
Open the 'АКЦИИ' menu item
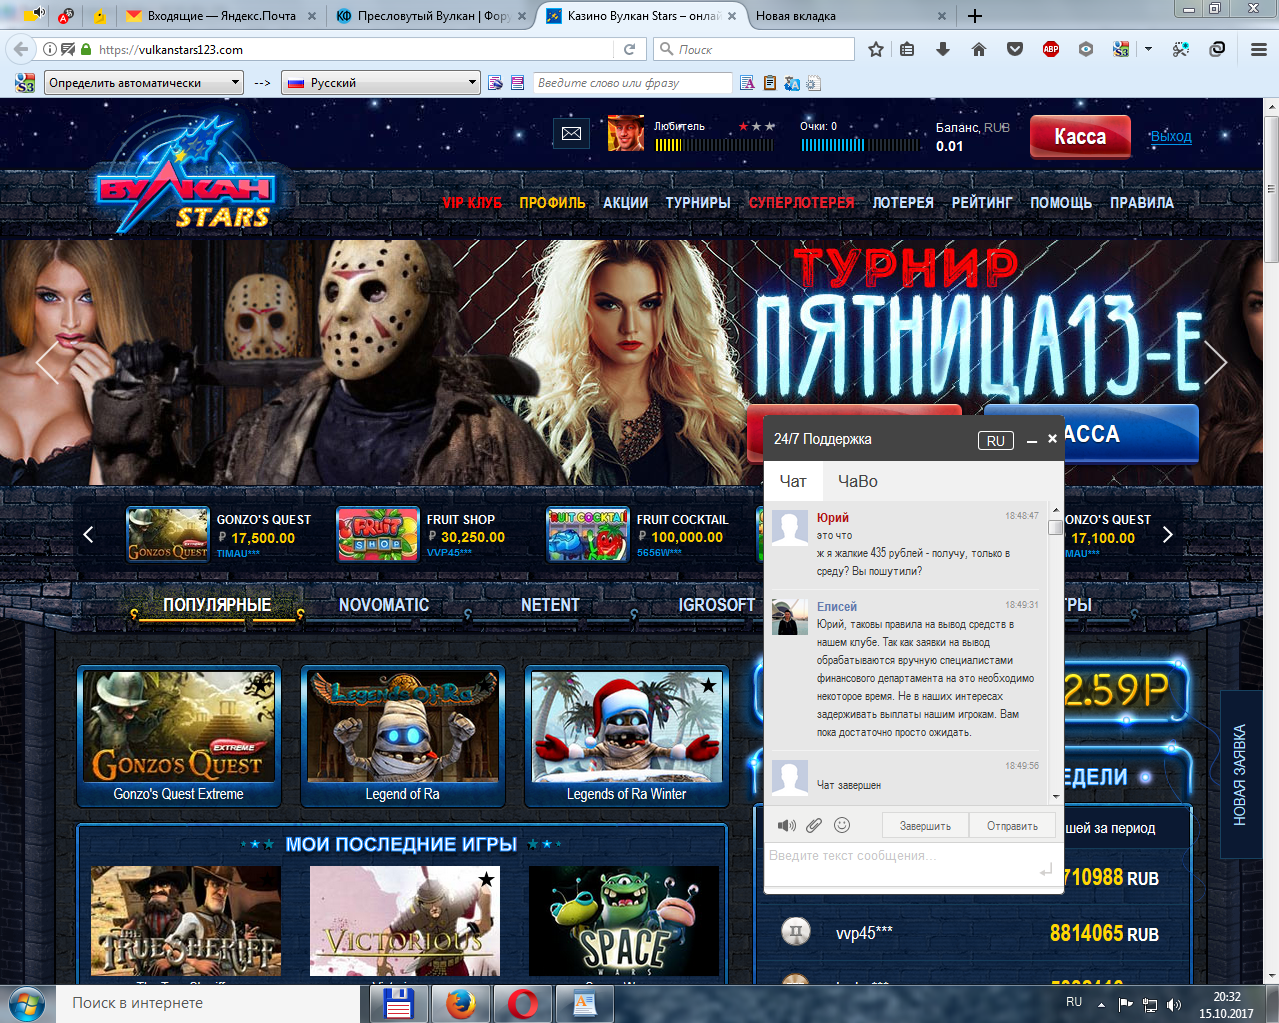[626, 203]
